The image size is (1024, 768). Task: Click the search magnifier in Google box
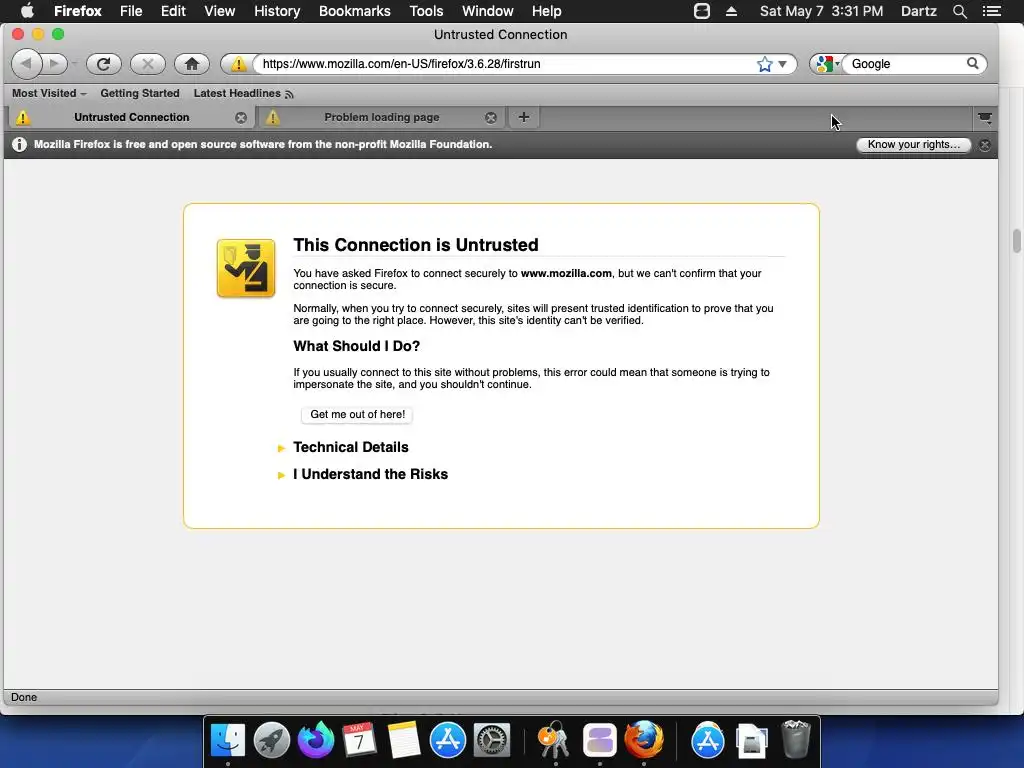(x=972, y=63)
